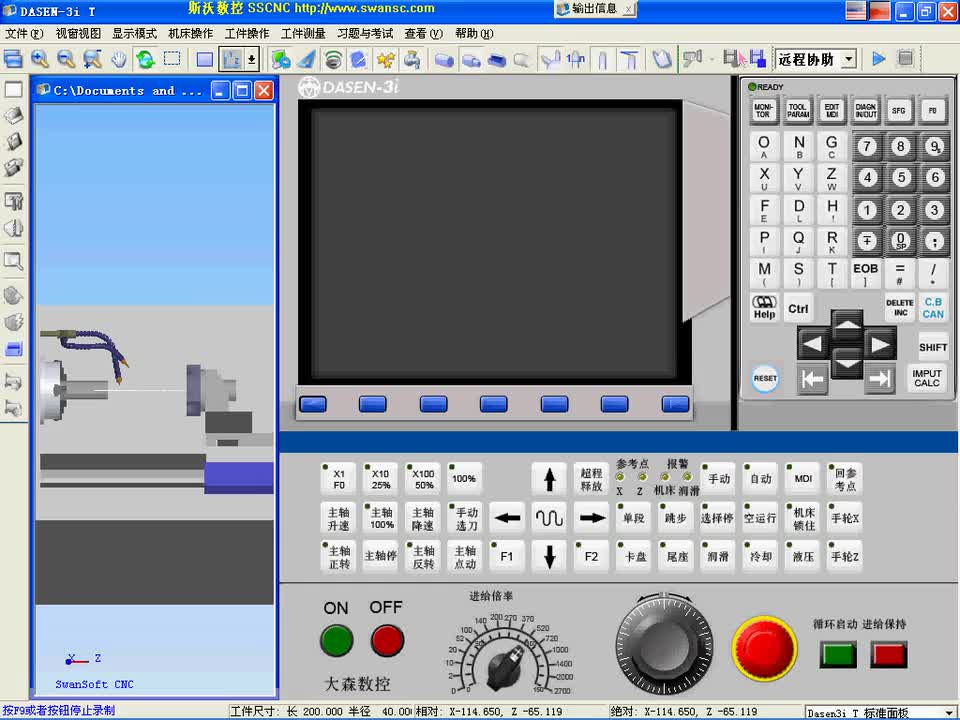
Task: Click the axis jog right arrow button
Action: [x=591, y=518]
